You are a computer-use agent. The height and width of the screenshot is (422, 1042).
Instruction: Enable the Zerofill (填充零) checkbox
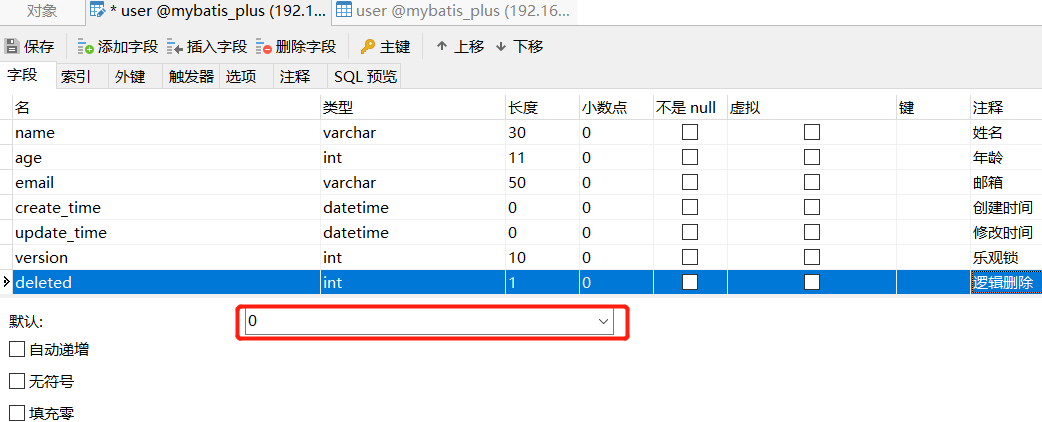click(17, 412)
